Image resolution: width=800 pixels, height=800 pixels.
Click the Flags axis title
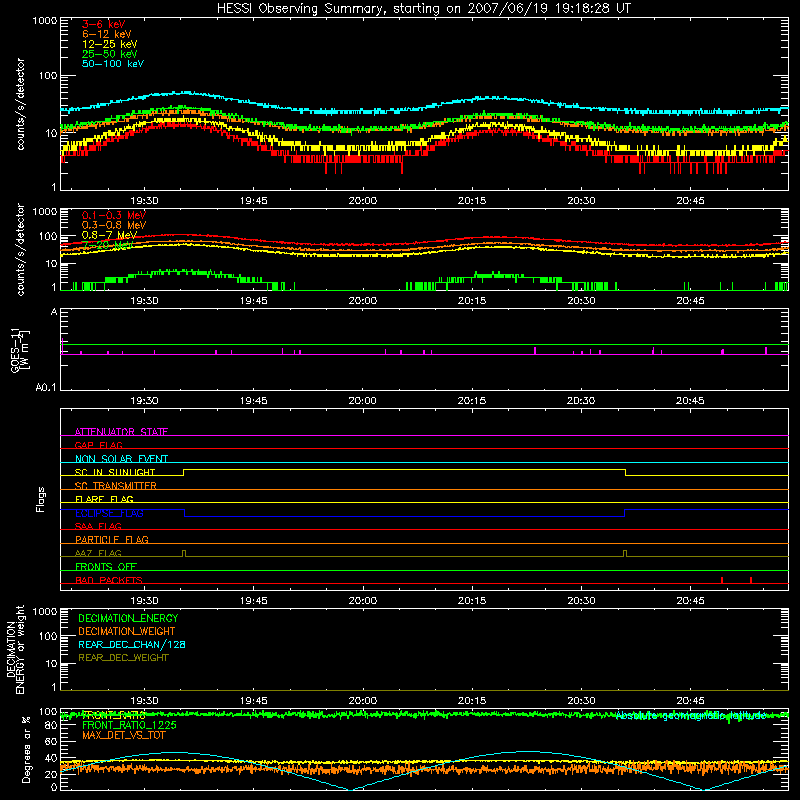[x=41, y=499]
